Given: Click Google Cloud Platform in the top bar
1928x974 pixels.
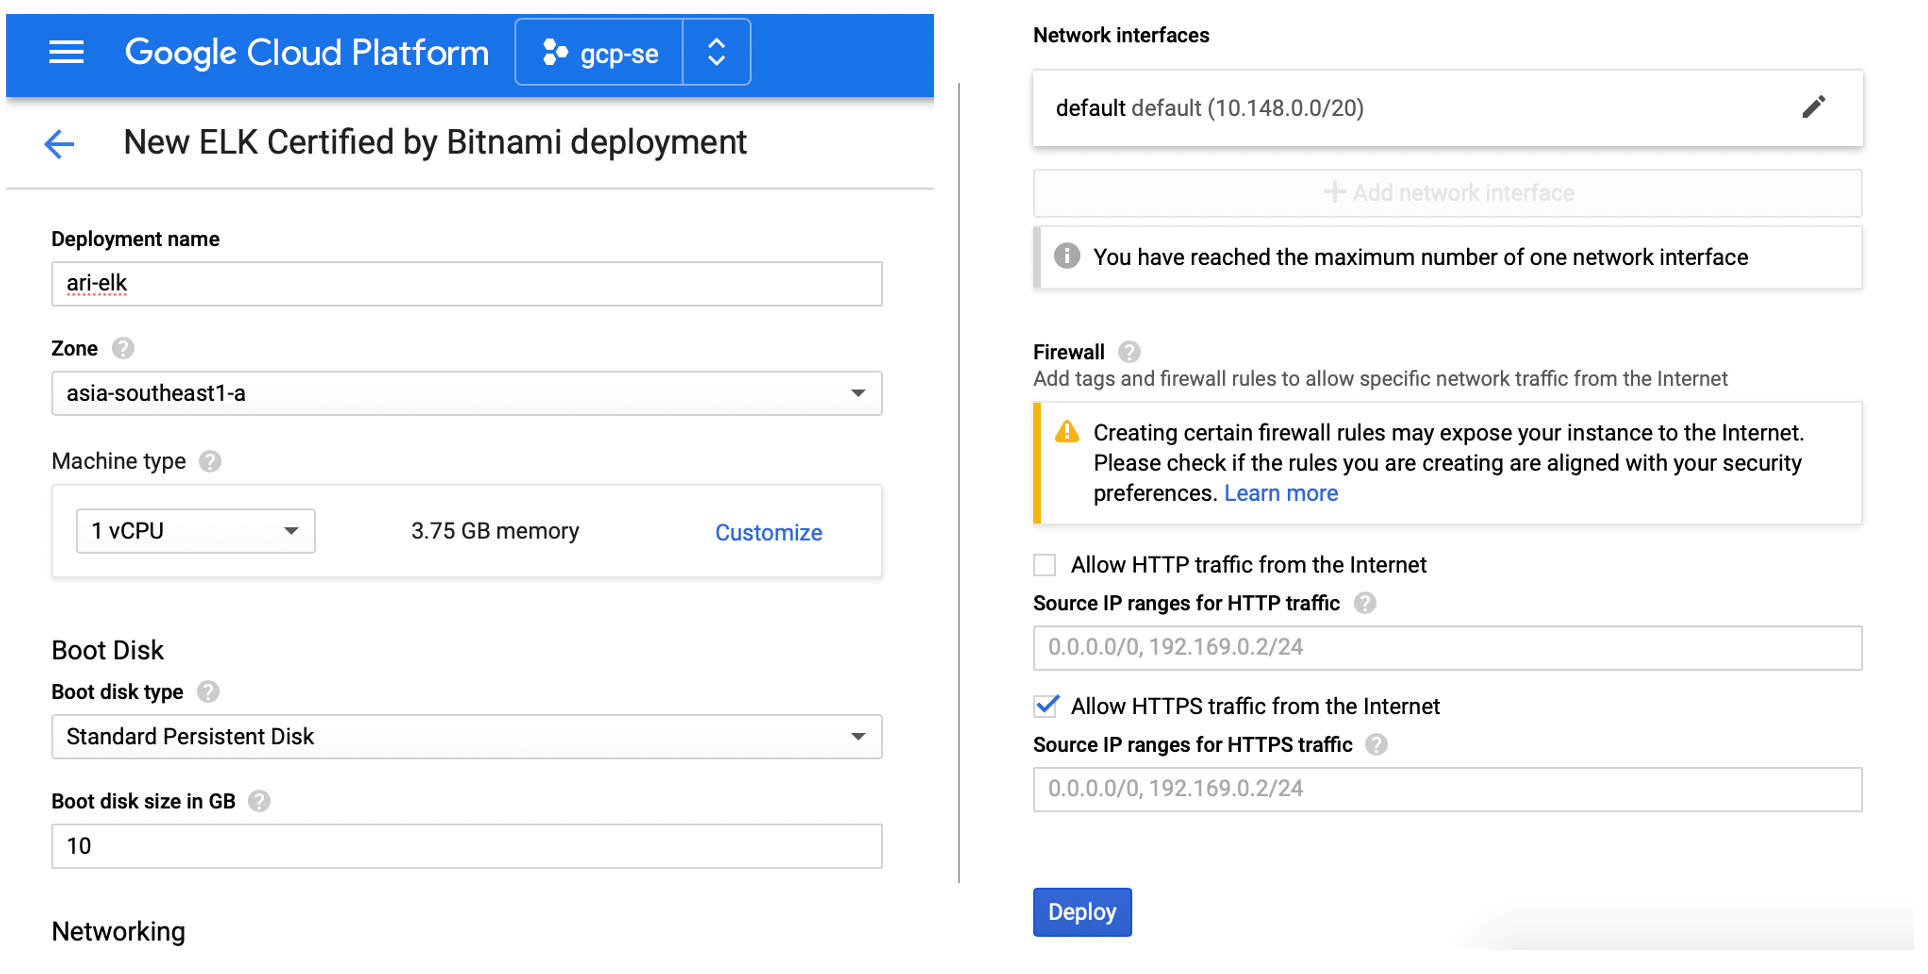Looking at the screenshot, I should 307,52.
